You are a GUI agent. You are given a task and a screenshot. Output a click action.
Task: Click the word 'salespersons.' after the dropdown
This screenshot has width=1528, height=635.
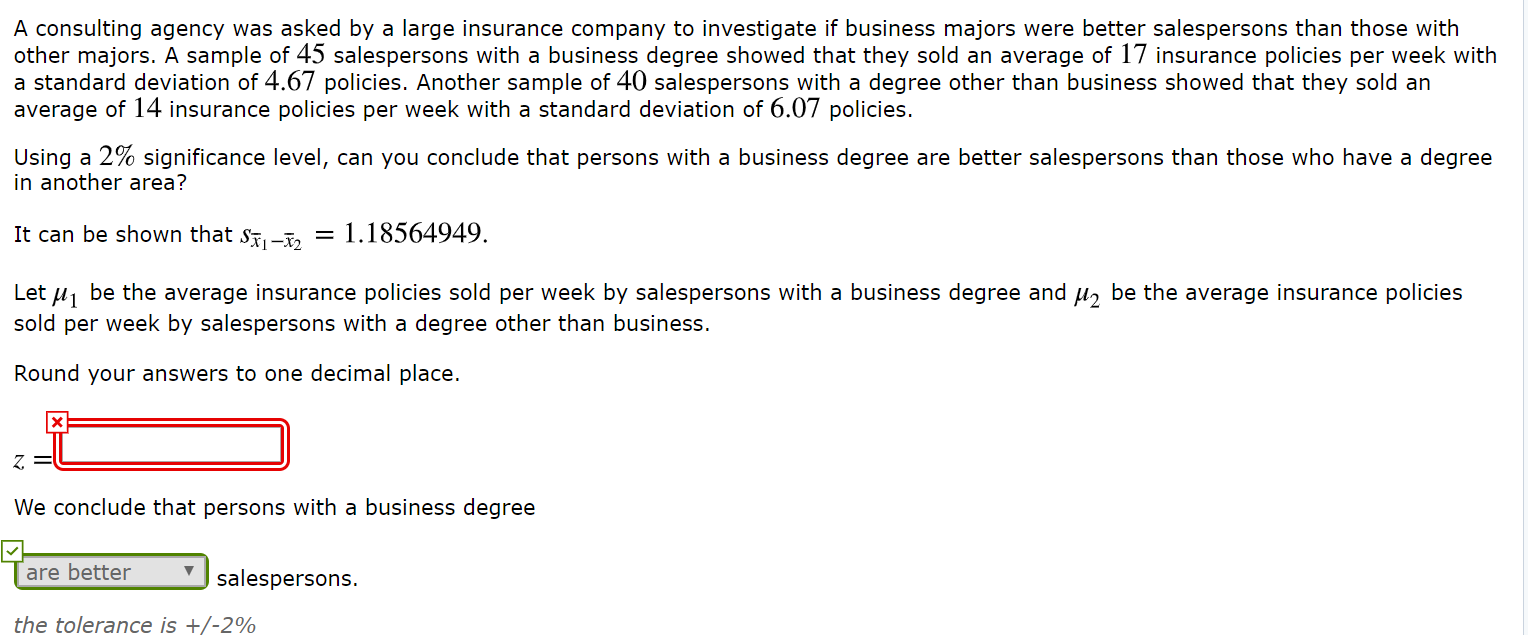click(x=287, y=579)
